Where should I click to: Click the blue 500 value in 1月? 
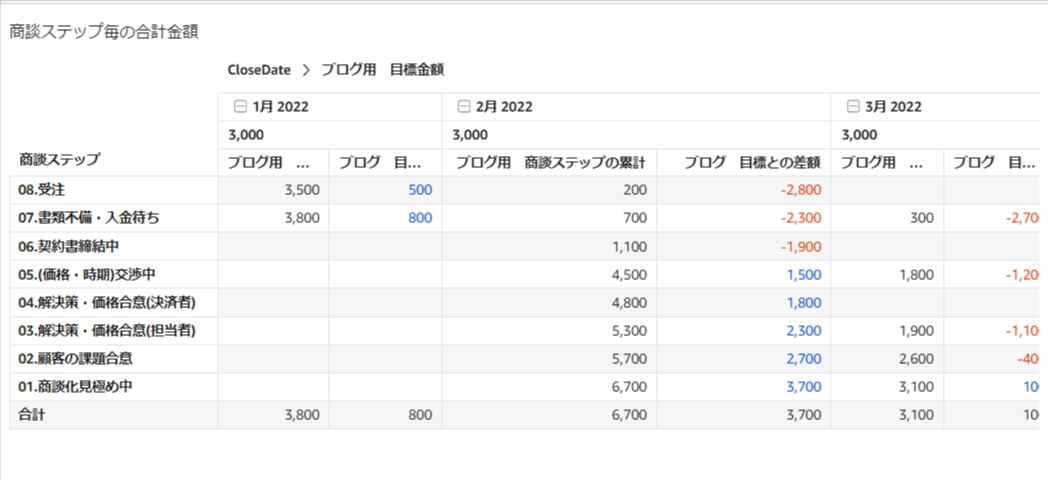(x=420, y=190)
